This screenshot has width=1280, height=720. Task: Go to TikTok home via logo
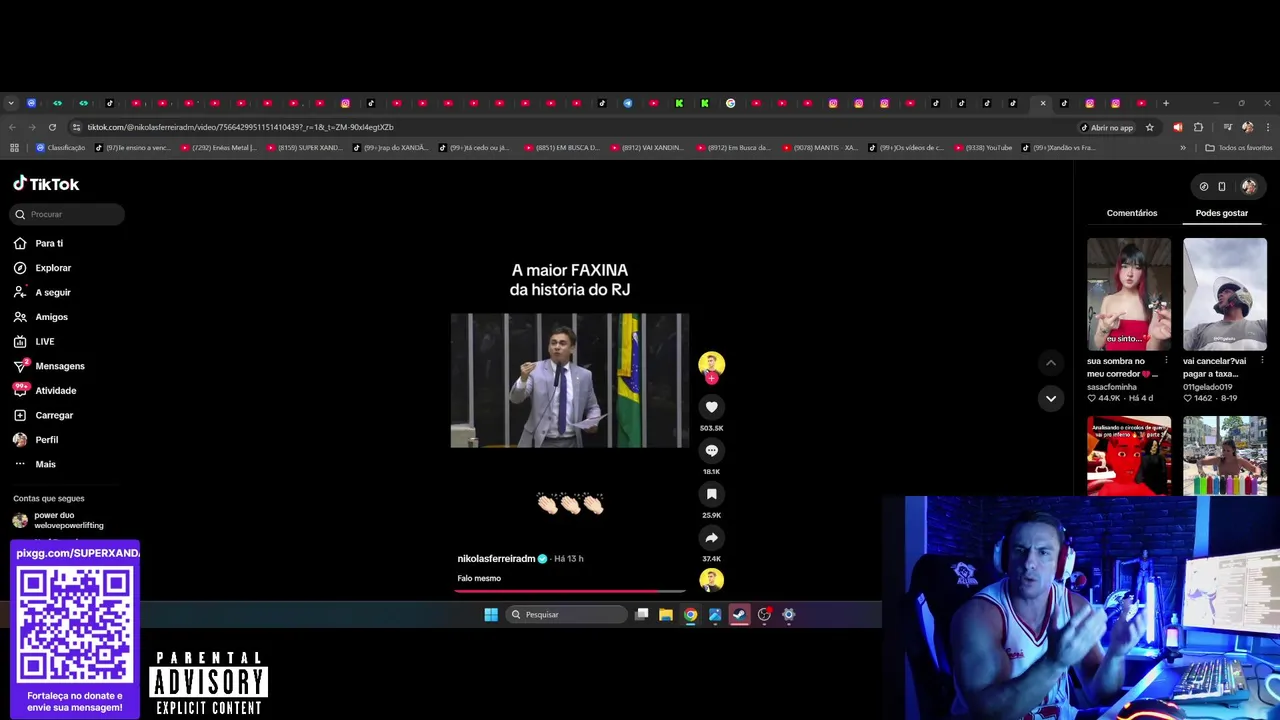click(46, 184)
